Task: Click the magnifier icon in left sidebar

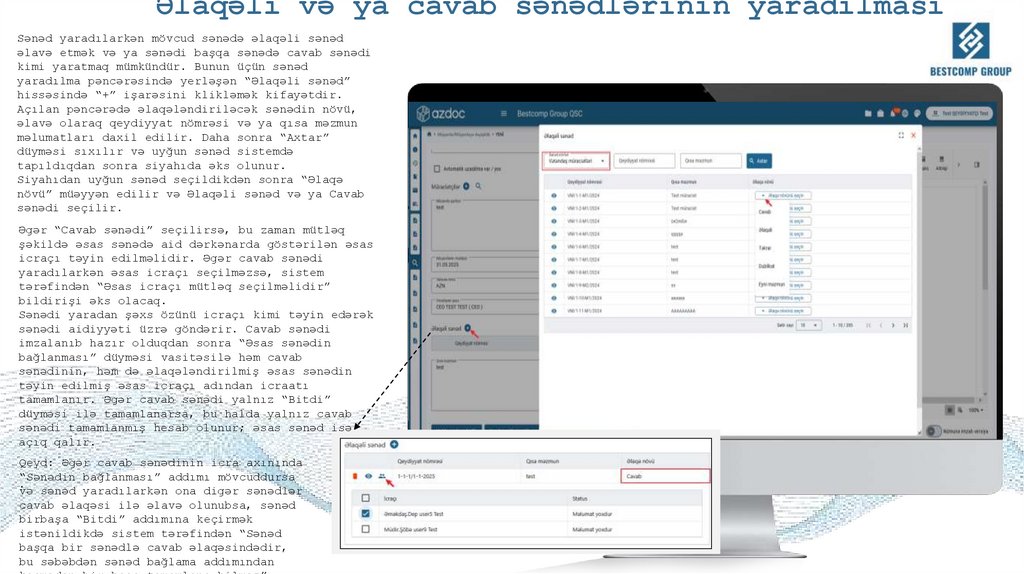Action: coord(415,263)
